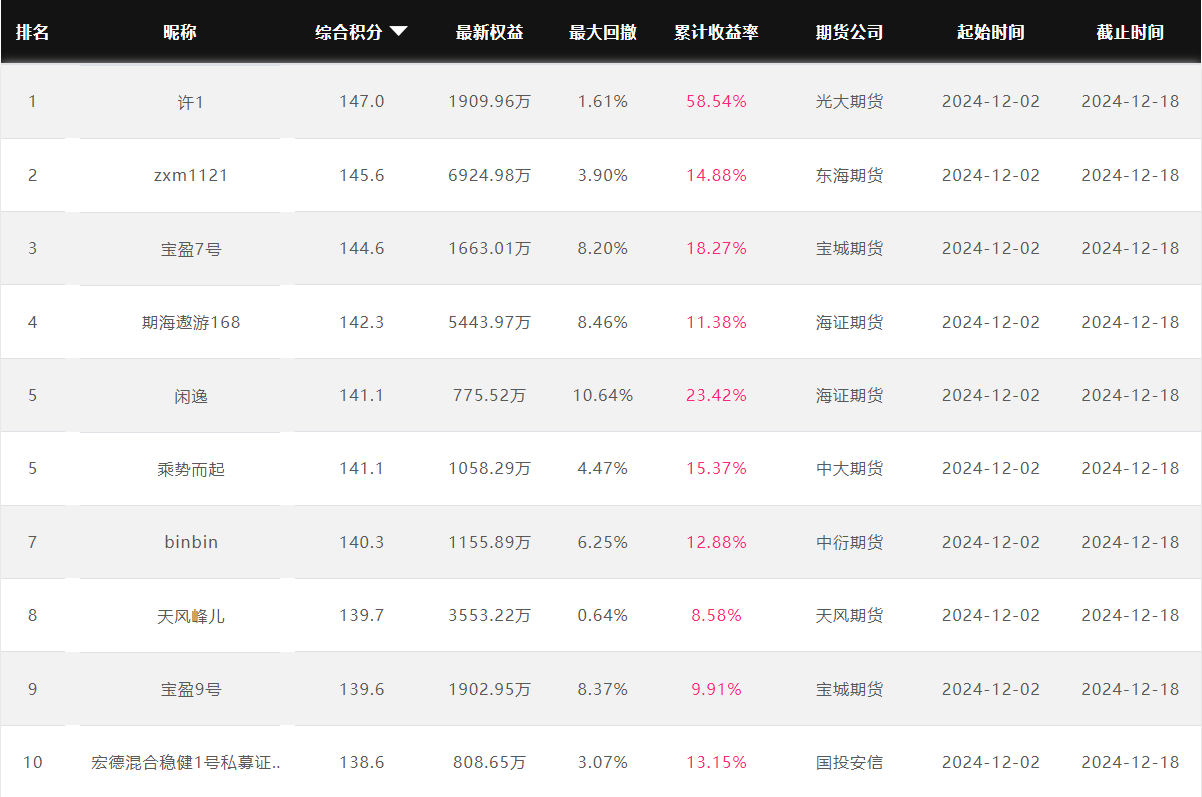
Task: Click the 最新权益 column header
Action: pyautogui.click(x=489, y=32)
